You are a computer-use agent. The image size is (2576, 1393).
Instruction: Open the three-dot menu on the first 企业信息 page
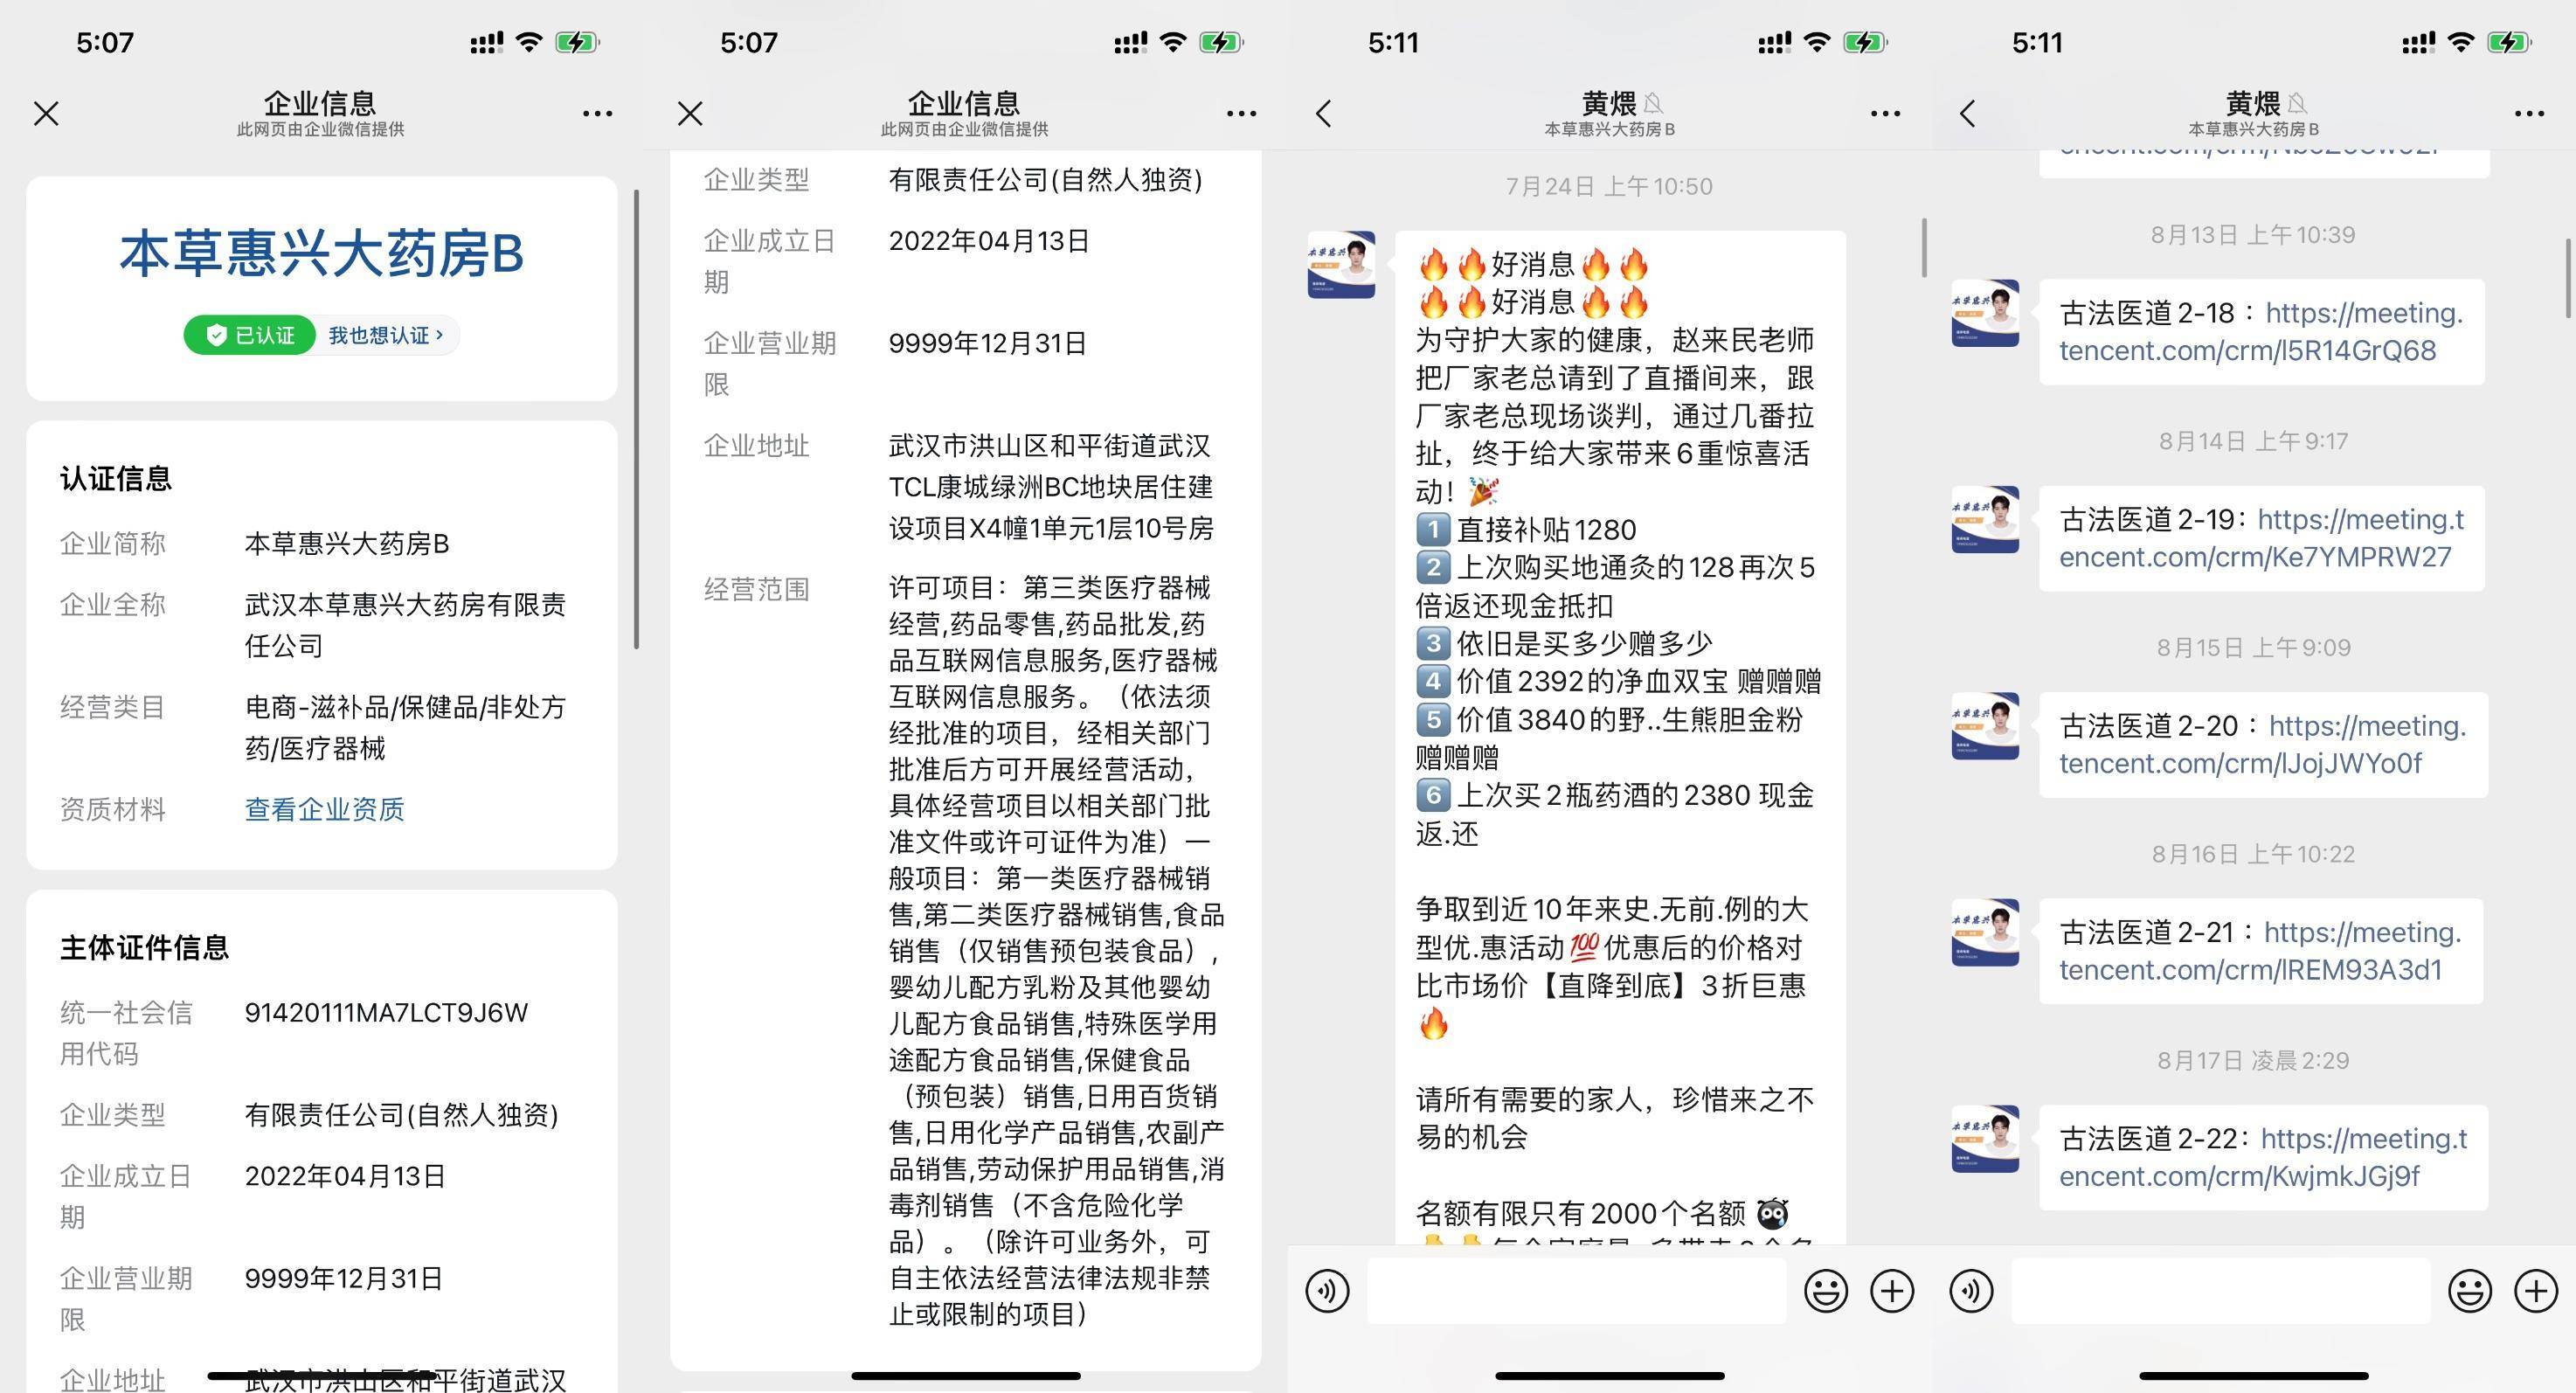(597, 113)
